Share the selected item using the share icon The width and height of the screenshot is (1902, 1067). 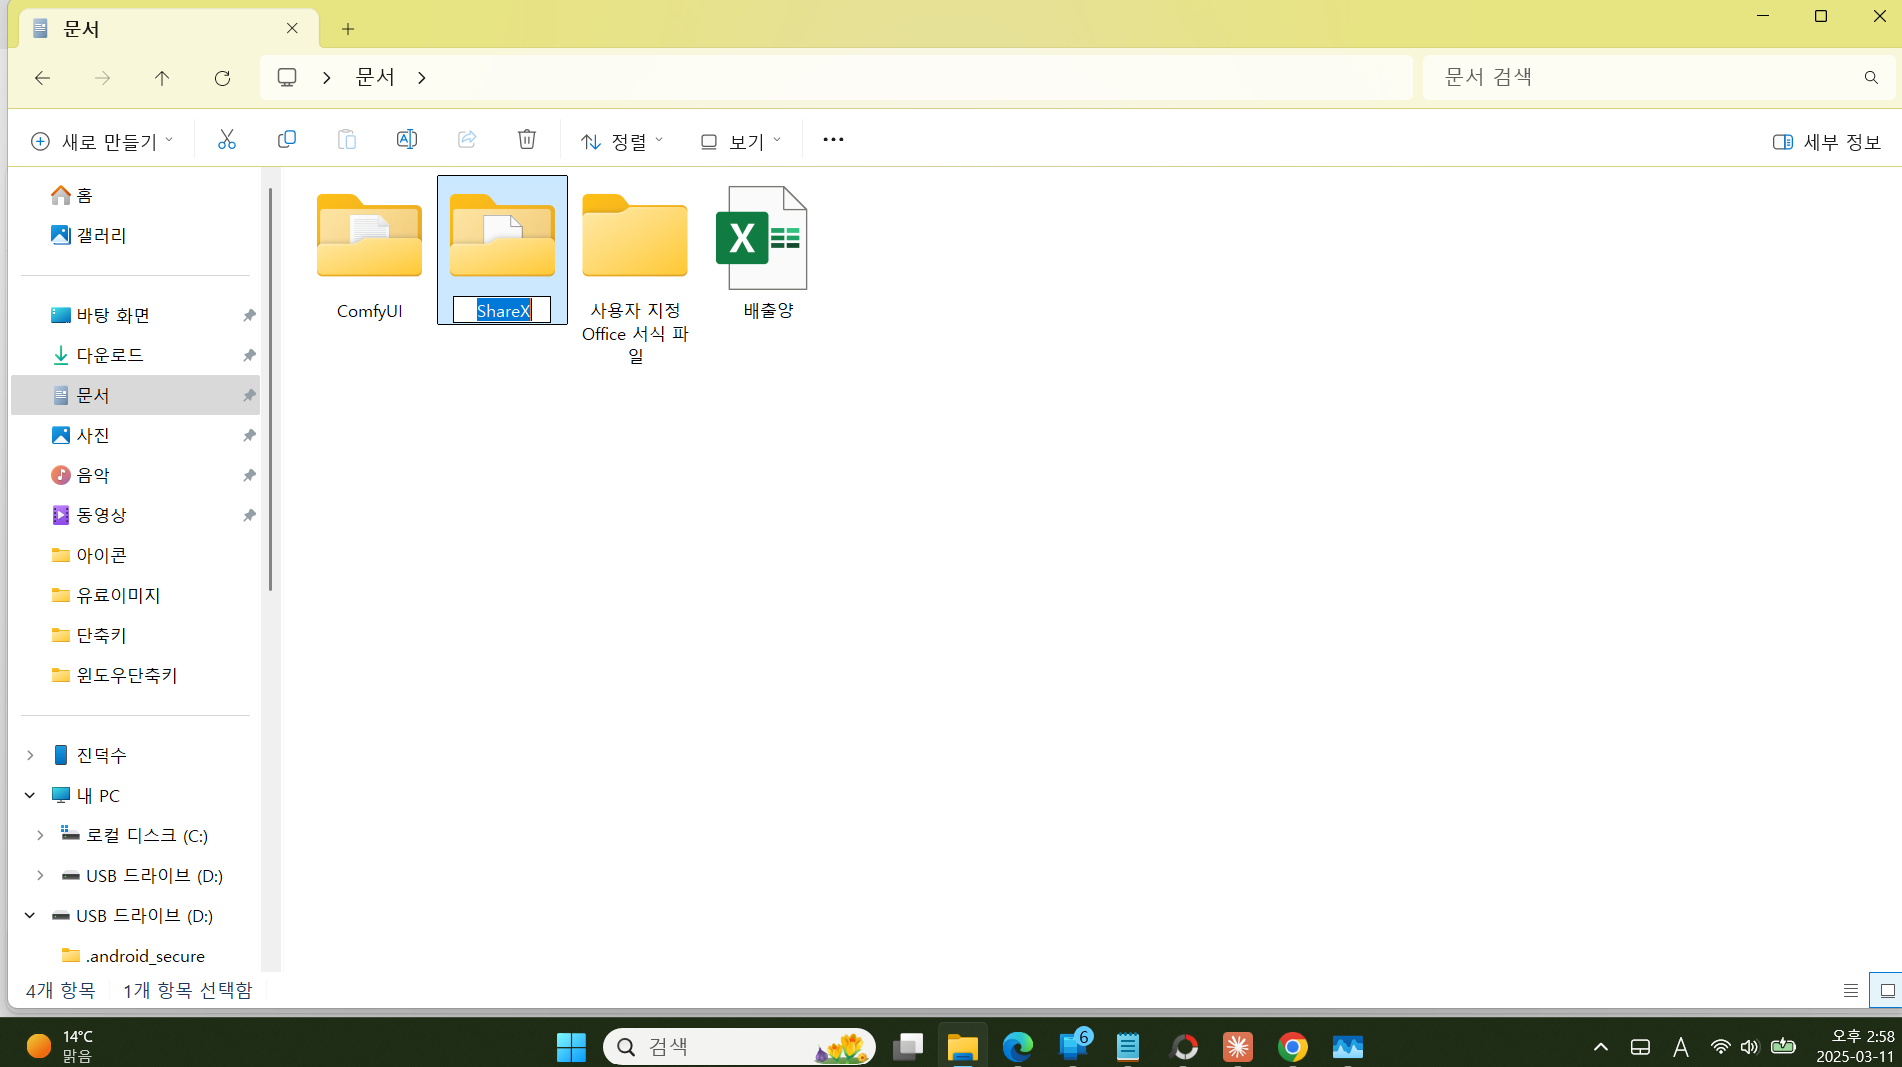click(466, 139)
